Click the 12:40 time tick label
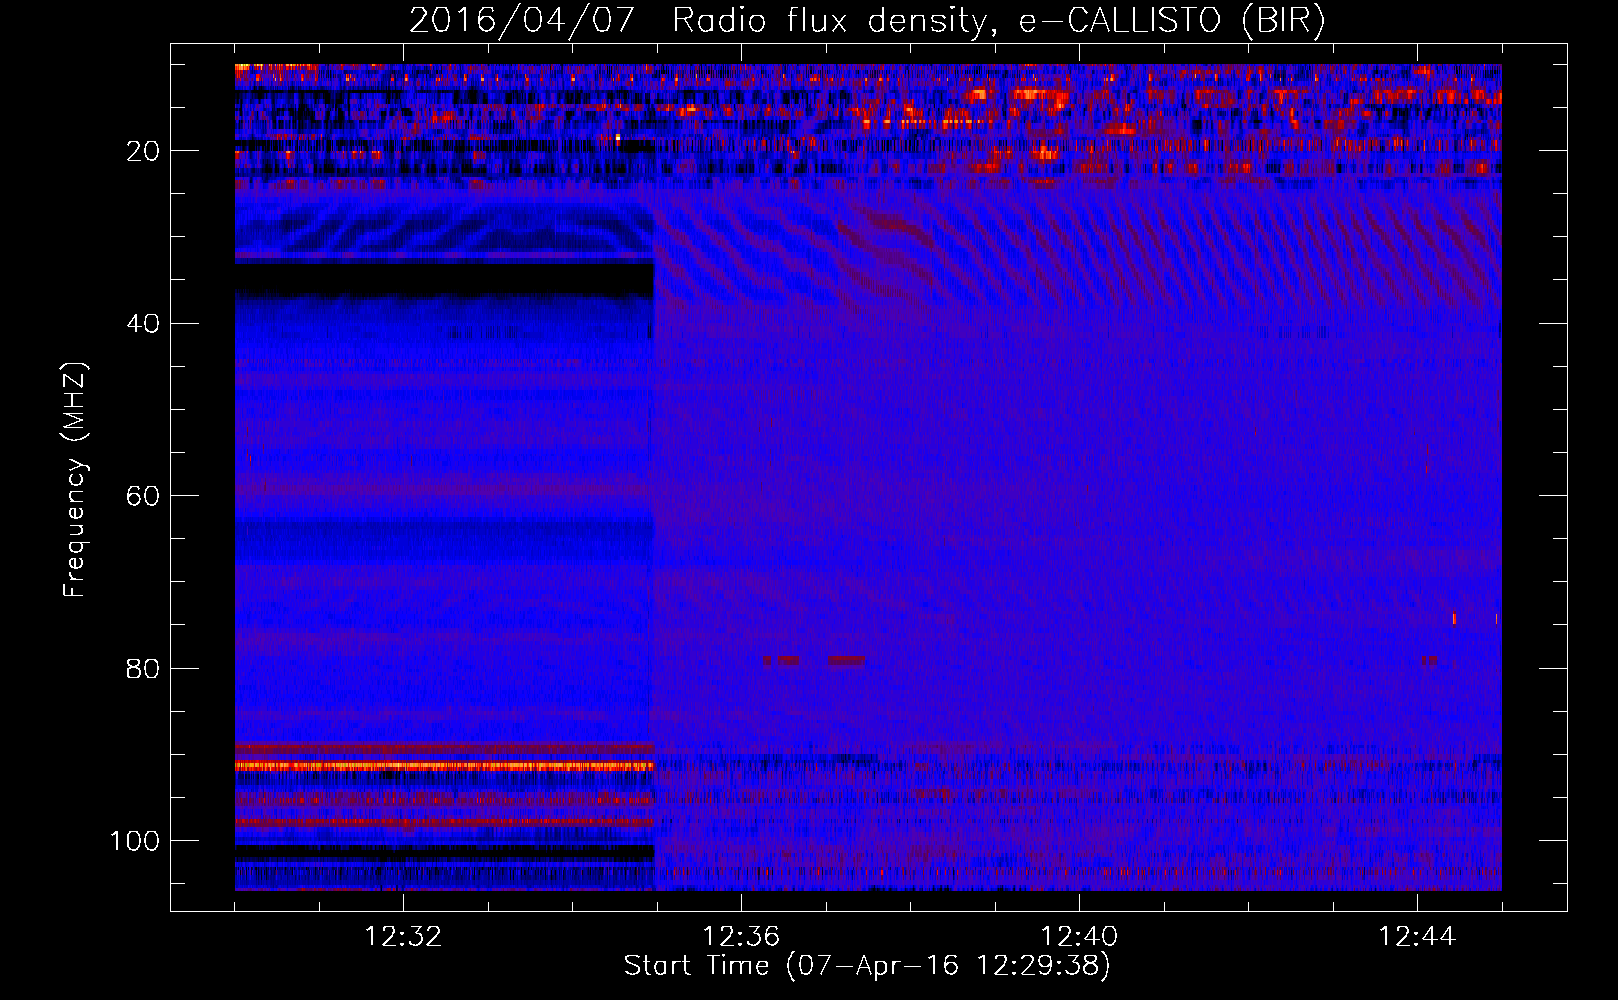Viewport: 1618px width, 1000px height. [x=1079, y=937]
